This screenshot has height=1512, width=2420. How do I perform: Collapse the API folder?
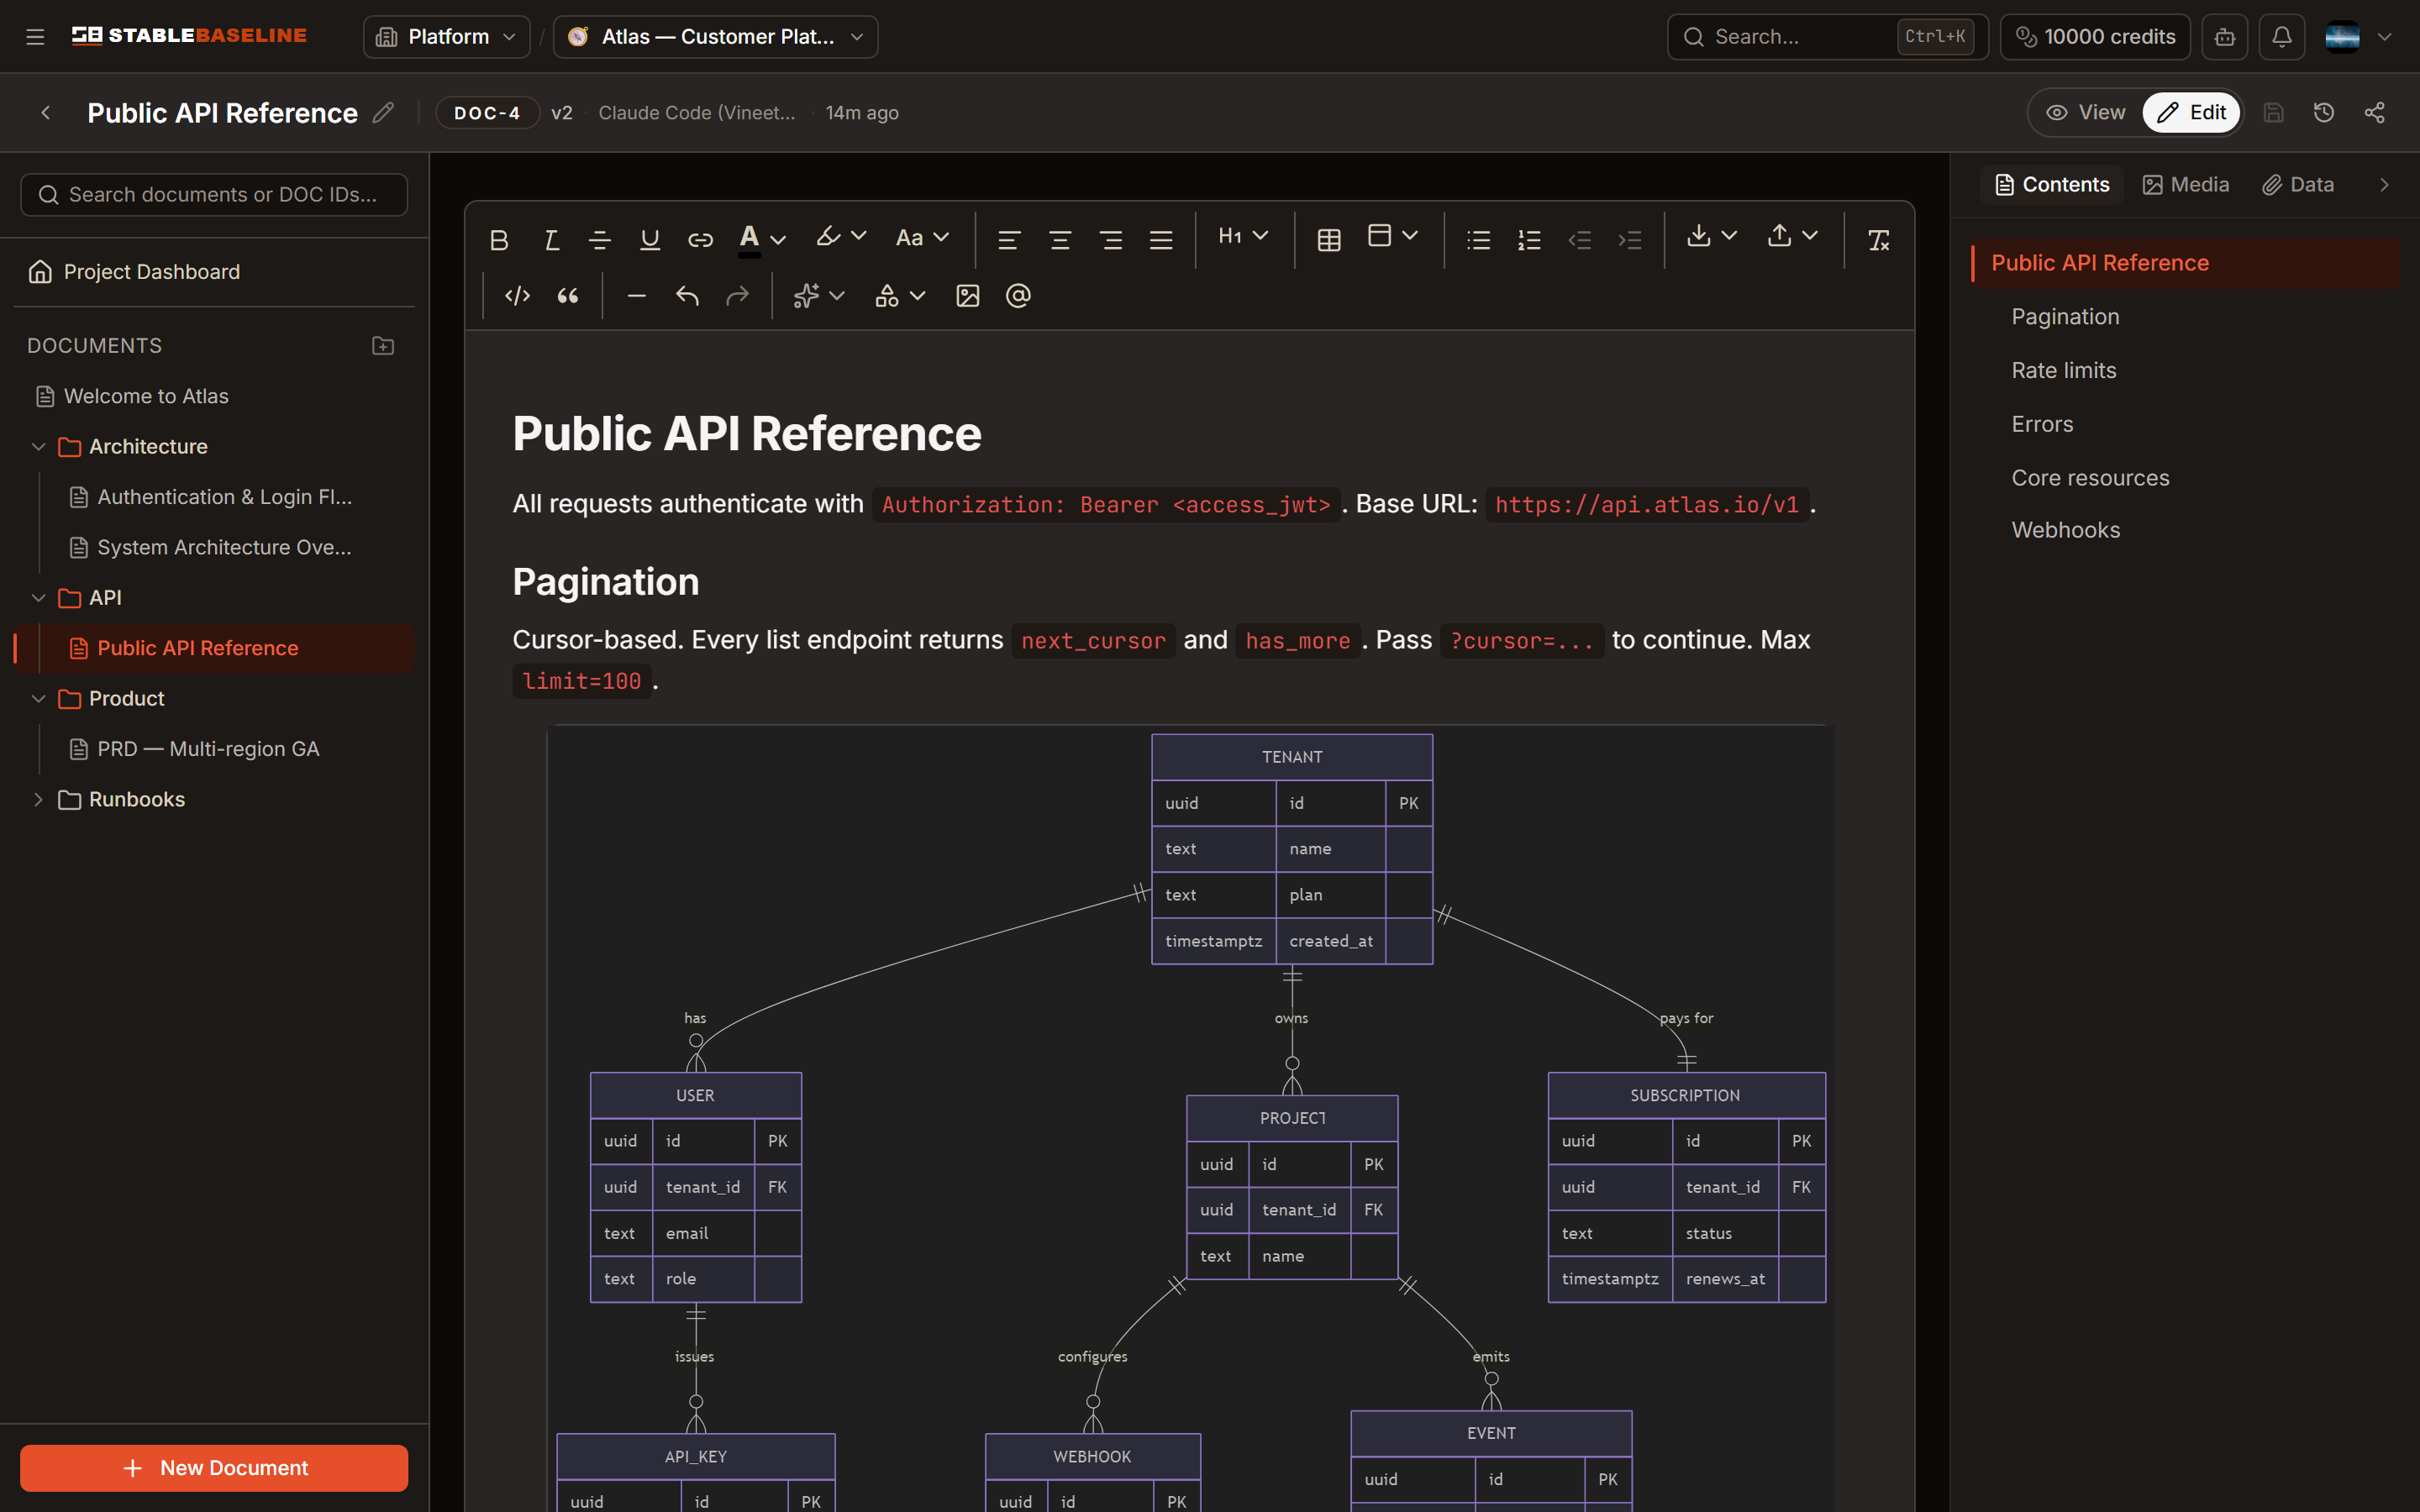38,598
